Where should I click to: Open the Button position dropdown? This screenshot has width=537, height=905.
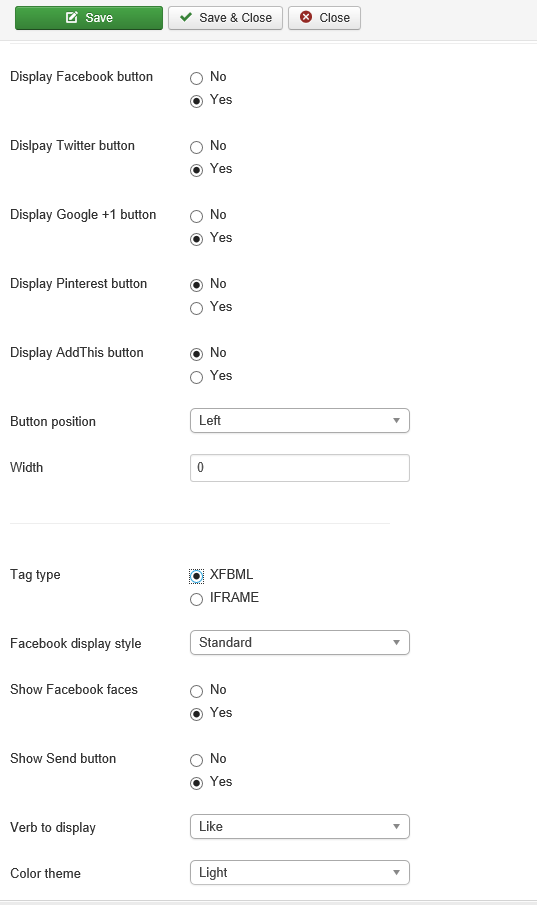(x=300, y=421)
